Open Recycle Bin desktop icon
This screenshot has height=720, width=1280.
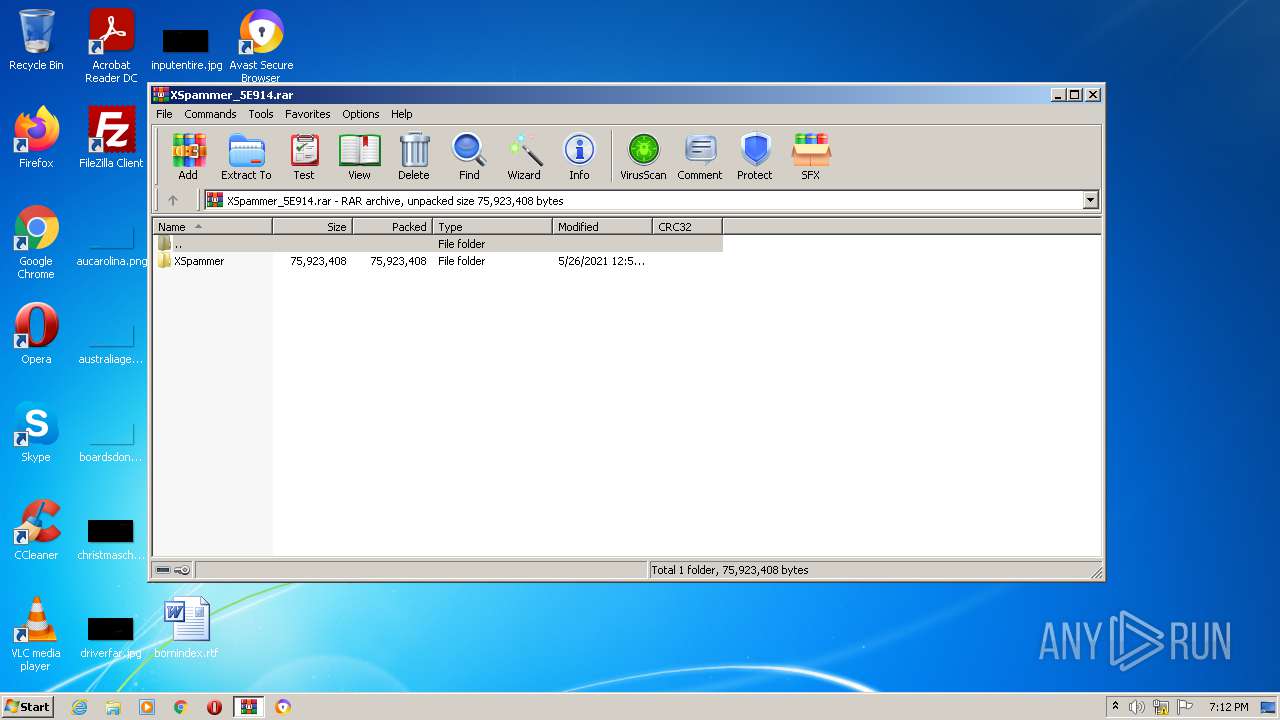[x=36, y=40]
